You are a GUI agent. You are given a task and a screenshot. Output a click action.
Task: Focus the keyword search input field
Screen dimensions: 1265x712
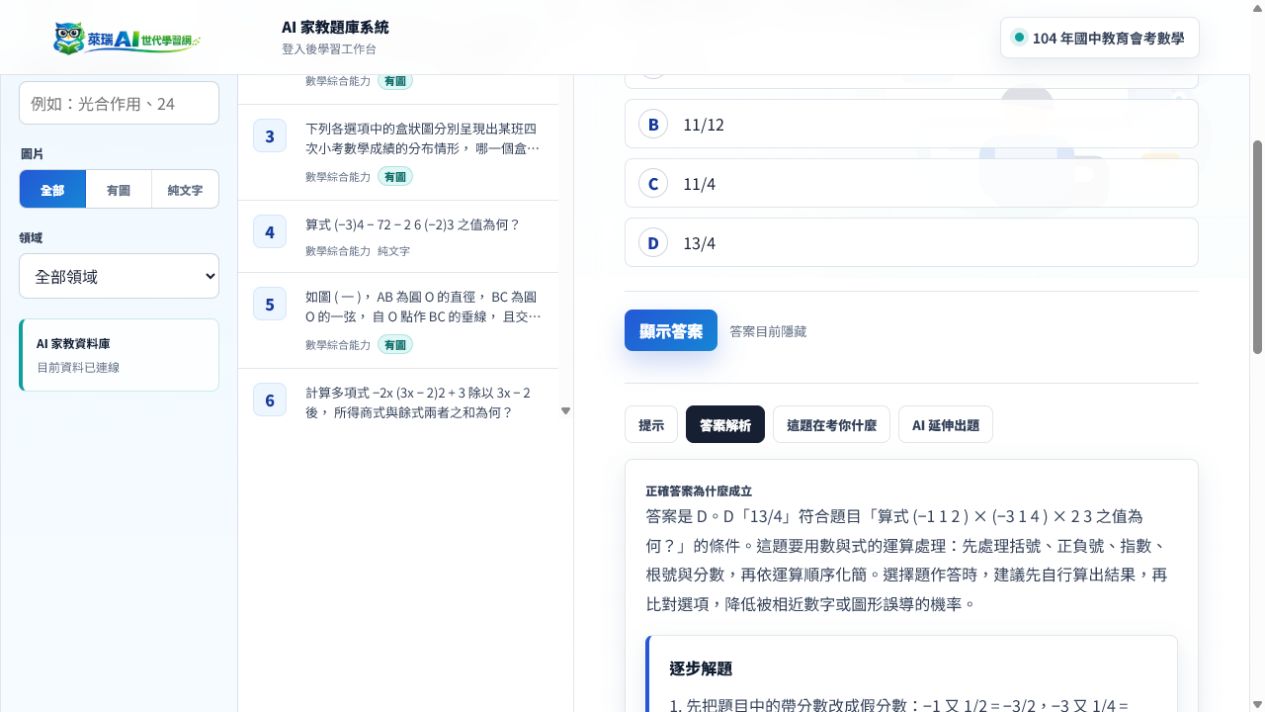pyautogui.click(x=119, y=103)
